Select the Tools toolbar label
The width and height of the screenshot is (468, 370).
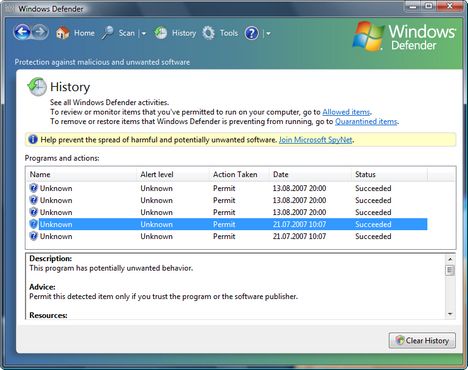(229, 33)
